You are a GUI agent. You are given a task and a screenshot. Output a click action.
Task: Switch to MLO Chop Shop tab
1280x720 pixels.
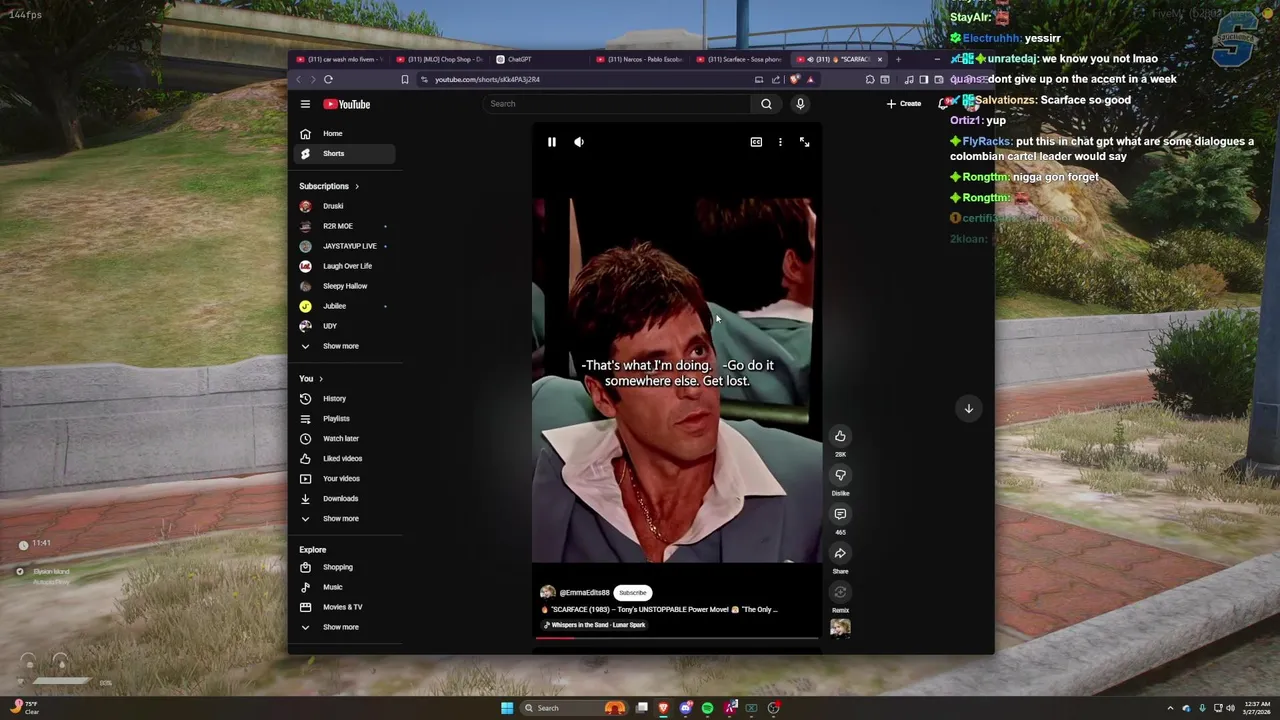[x=440, y=59]
